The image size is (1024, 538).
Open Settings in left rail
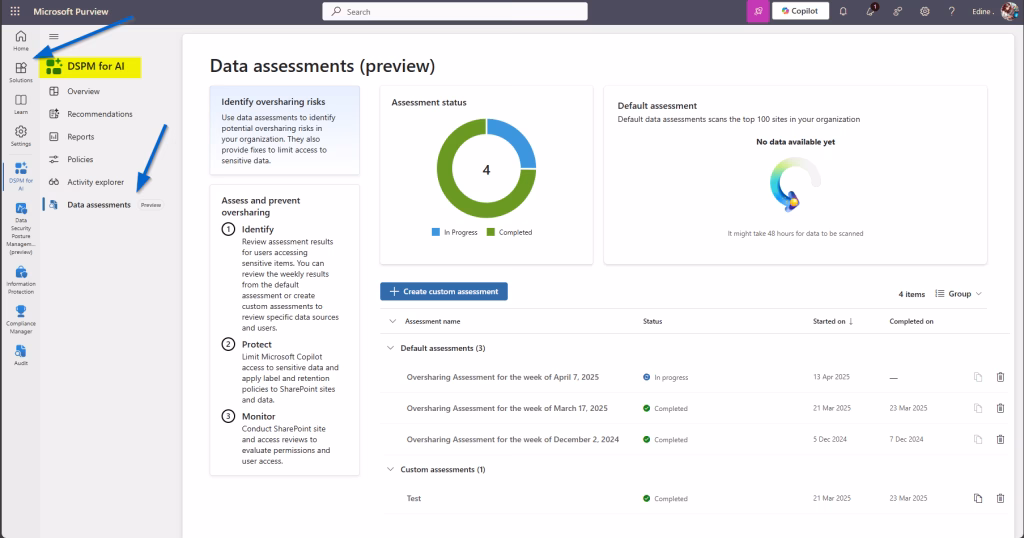pos(21,136)
